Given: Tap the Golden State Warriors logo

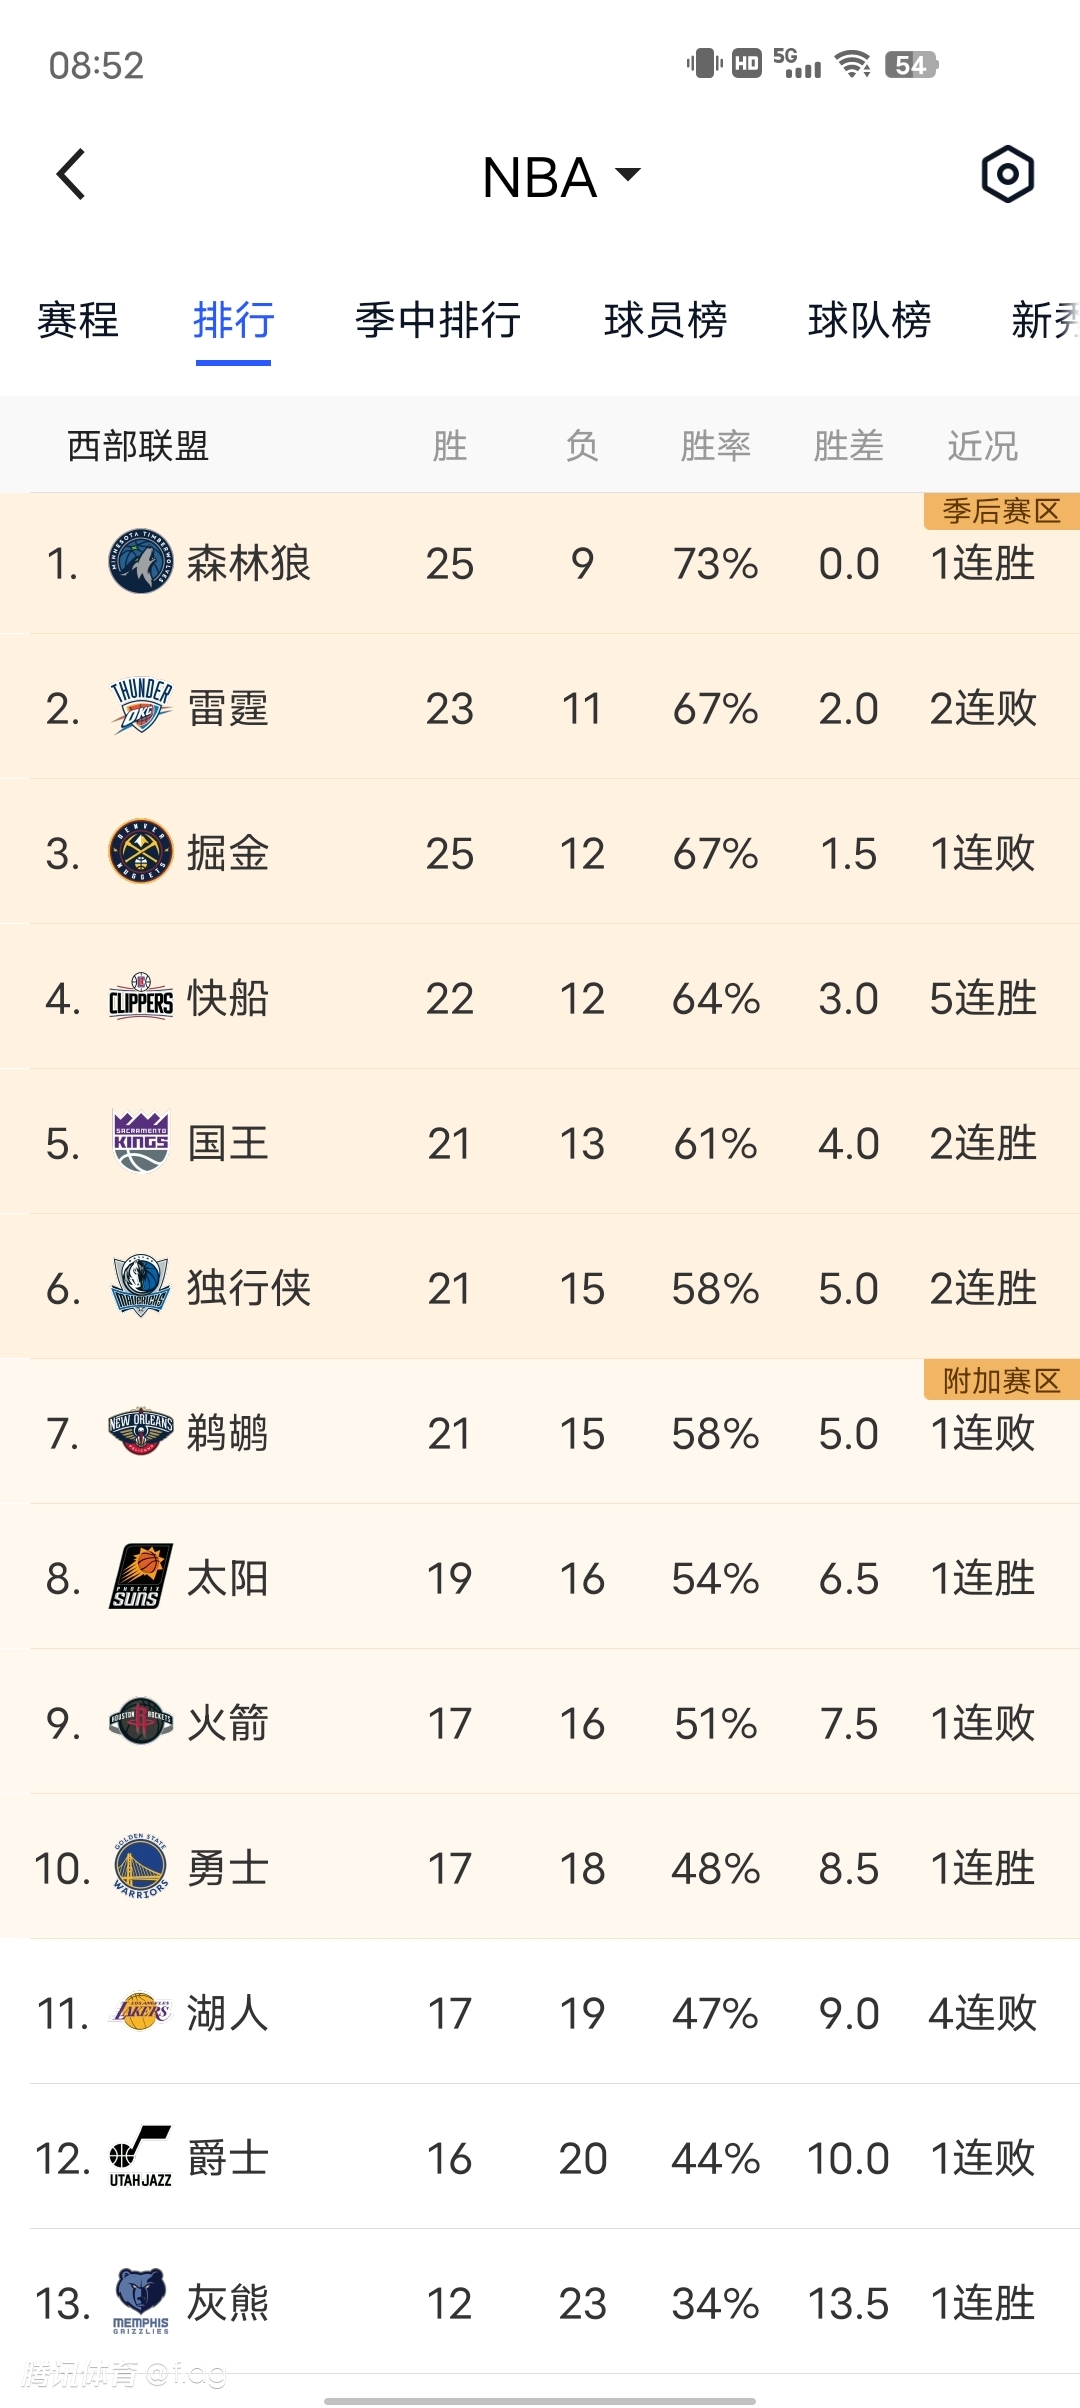Looking at the screenshot, I should coord(140,1867).
